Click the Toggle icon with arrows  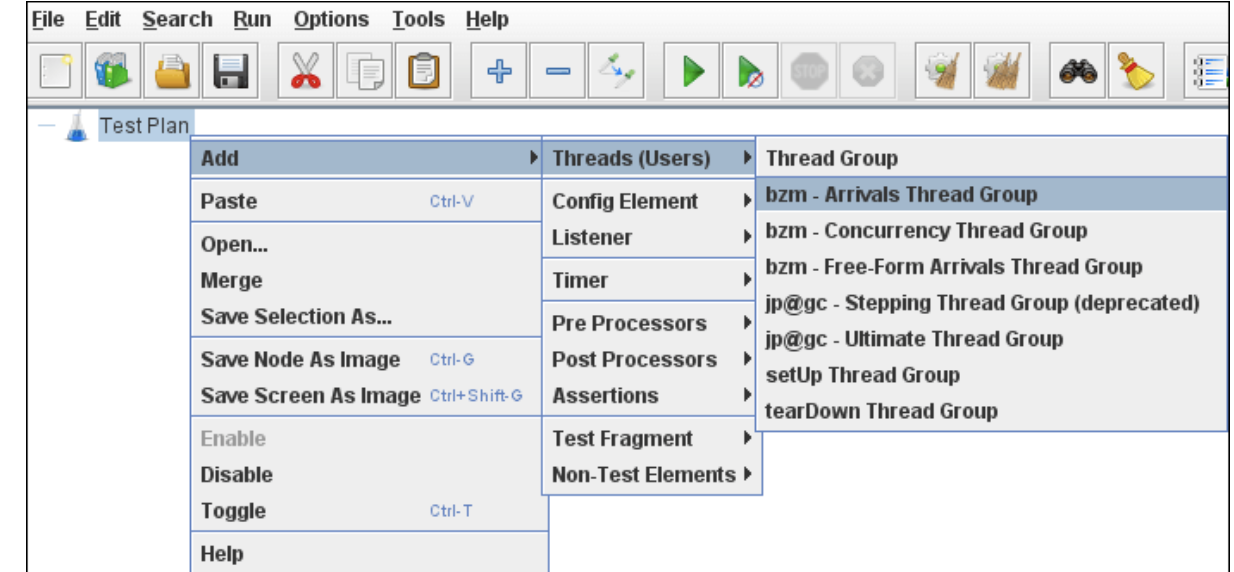pyautogui.click(x=615, y=72)
